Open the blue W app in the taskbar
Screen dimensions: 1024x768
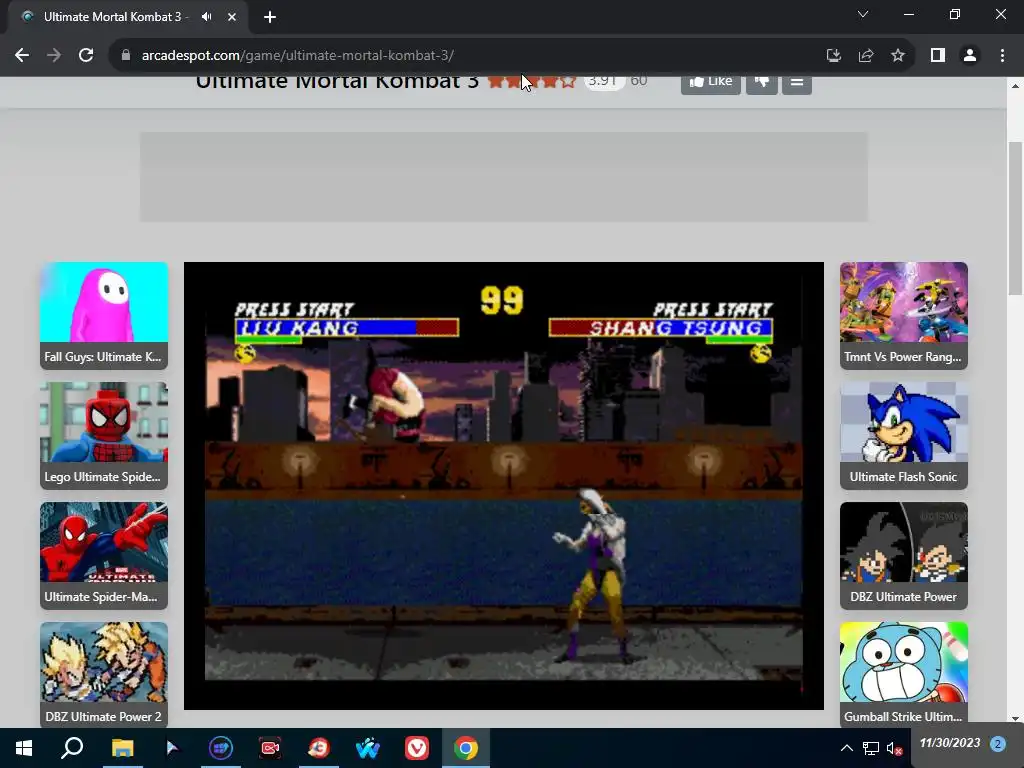368,748
